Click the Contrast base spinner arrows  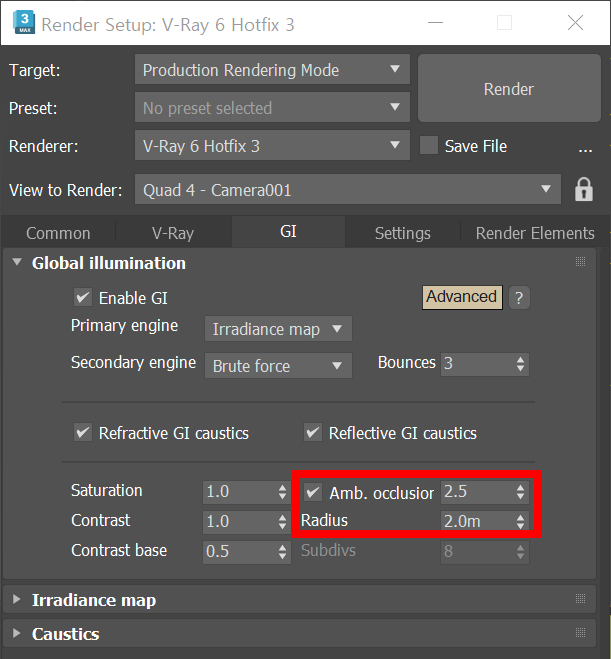282,551
